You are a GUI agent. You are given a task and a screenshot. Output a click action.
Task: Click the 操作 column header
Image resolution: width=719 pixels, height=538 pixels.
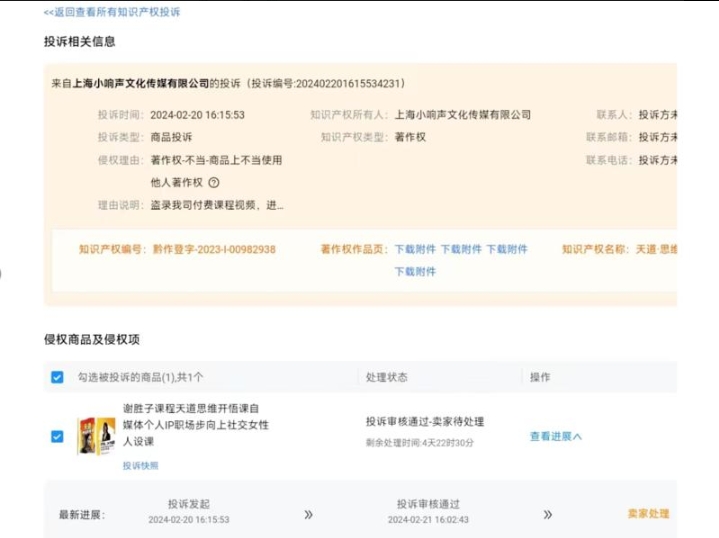point(540,377)
